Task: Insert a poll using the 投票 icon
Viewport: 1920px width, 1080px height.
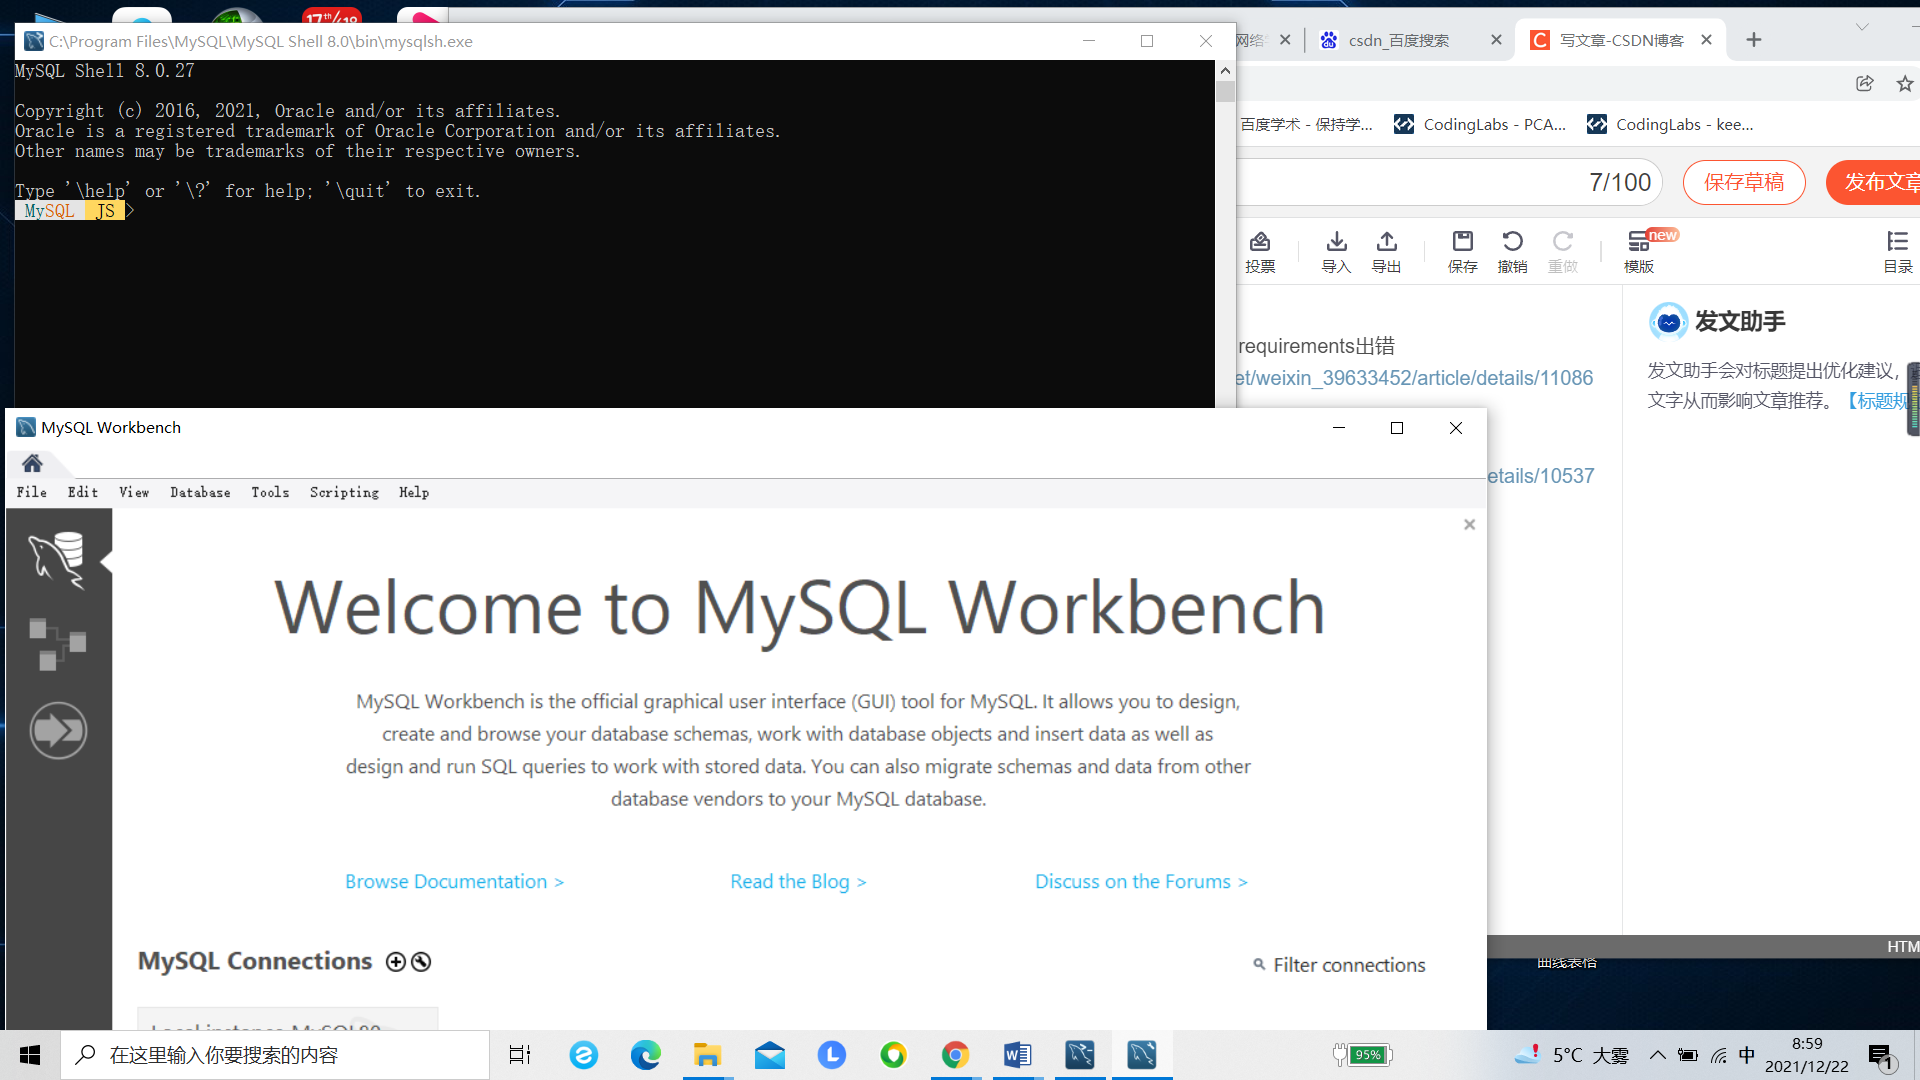Action: (x=1261, y=250)
